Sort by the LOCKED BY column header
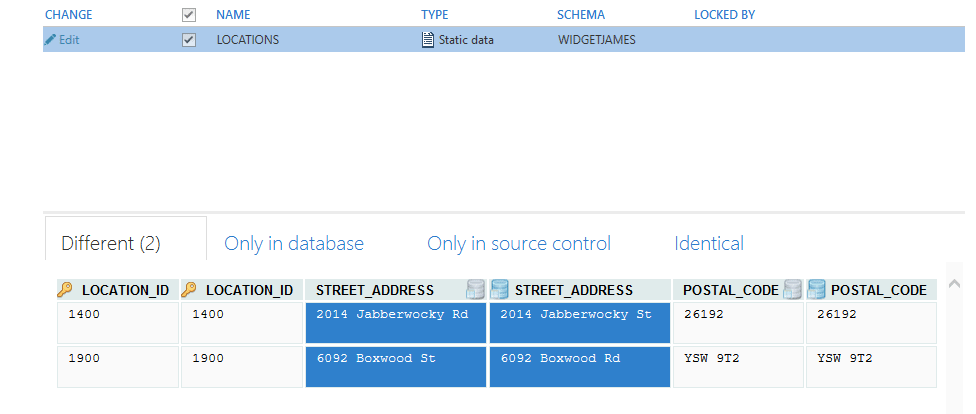Image resolution: width=976 pixels, height=414 pixels. coord(725,15)
